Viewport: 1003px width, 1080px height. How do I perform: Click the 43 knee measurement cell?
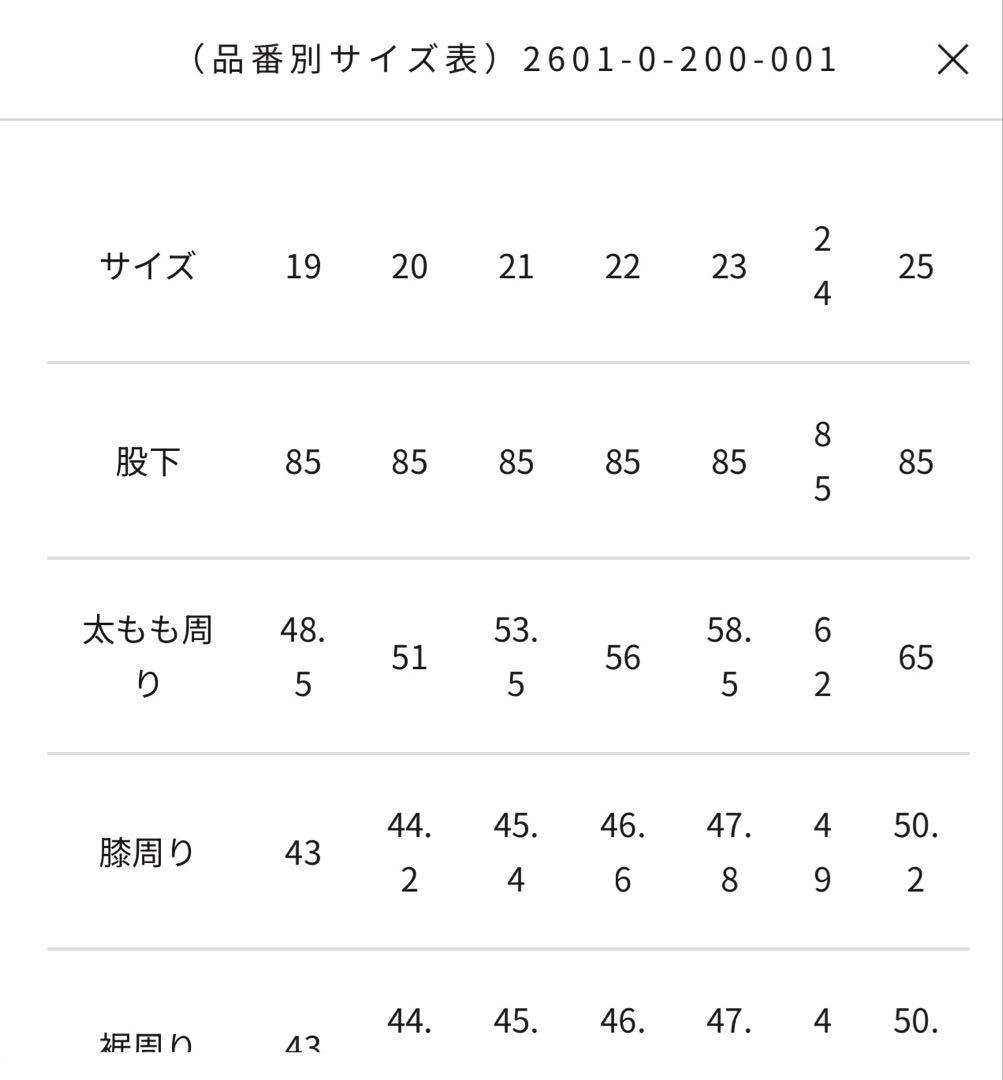tap(304, 853)
